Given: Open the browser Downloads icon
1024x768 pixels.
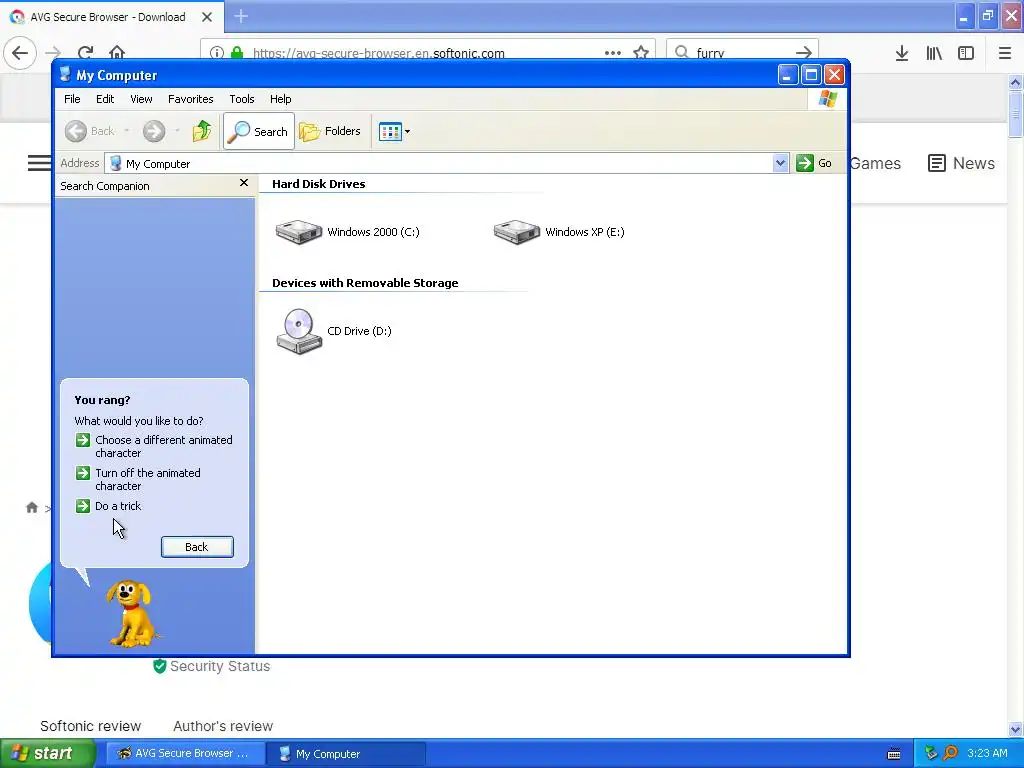Looking at the screenshot, I should [902, 53].
